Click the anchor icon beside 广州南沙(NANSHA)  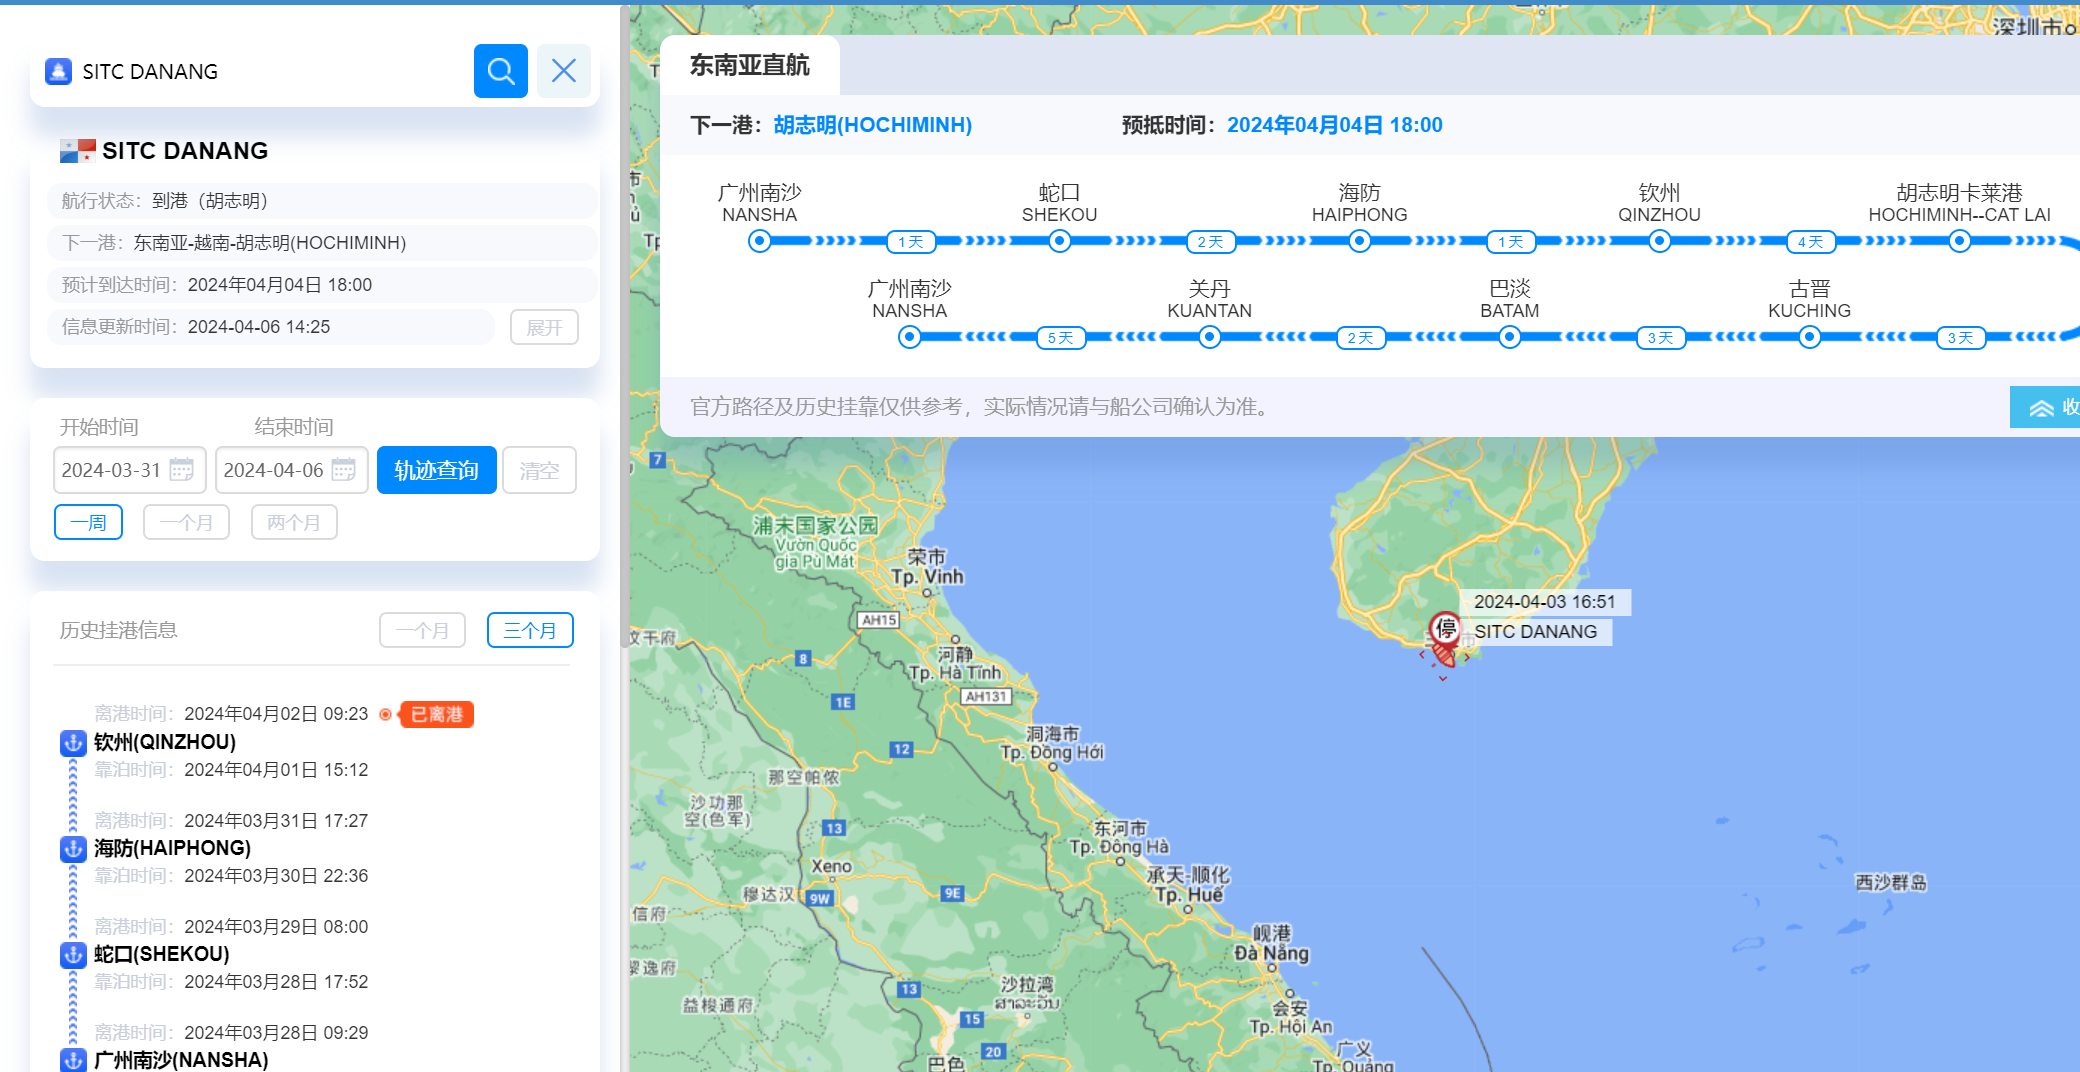[72, 1060]
